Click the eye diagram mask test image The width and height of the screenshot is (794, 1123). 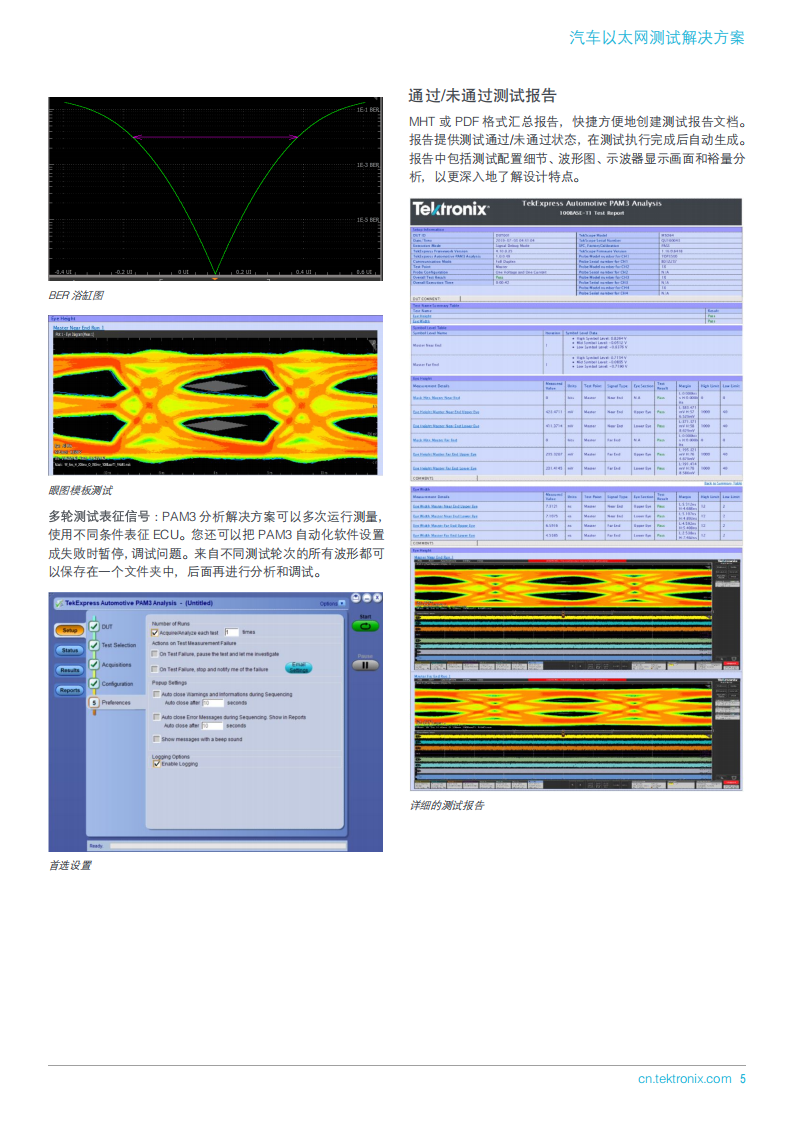(x=216, y=395)
